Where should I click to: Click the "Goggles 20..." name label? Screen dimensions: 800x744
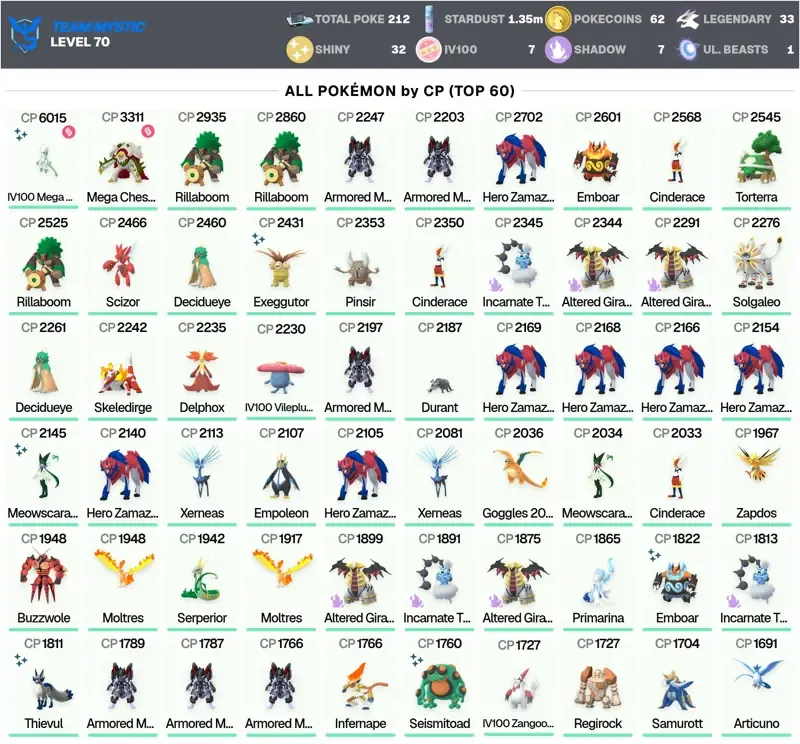point(518,513)
